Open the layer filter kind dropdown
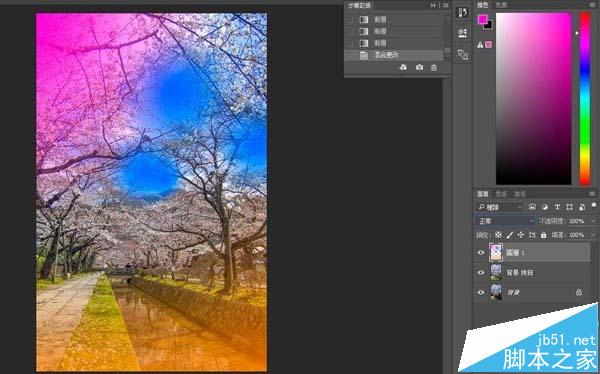The width and height of the screenshot is (600, 374). click(x=499, y=207)
